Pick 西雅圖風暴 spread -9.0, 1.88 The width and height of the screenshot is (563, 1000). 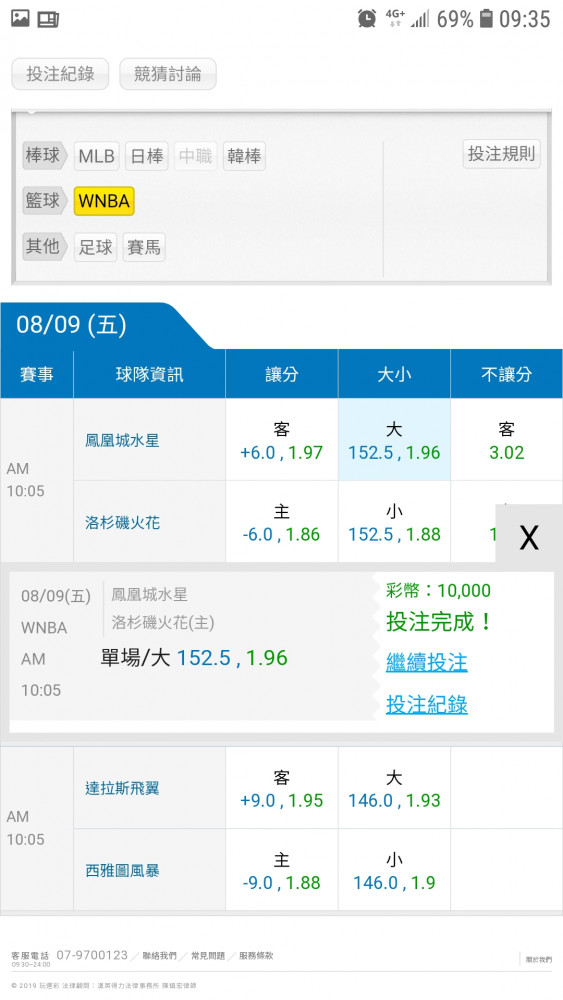click(x=282, y=870)
